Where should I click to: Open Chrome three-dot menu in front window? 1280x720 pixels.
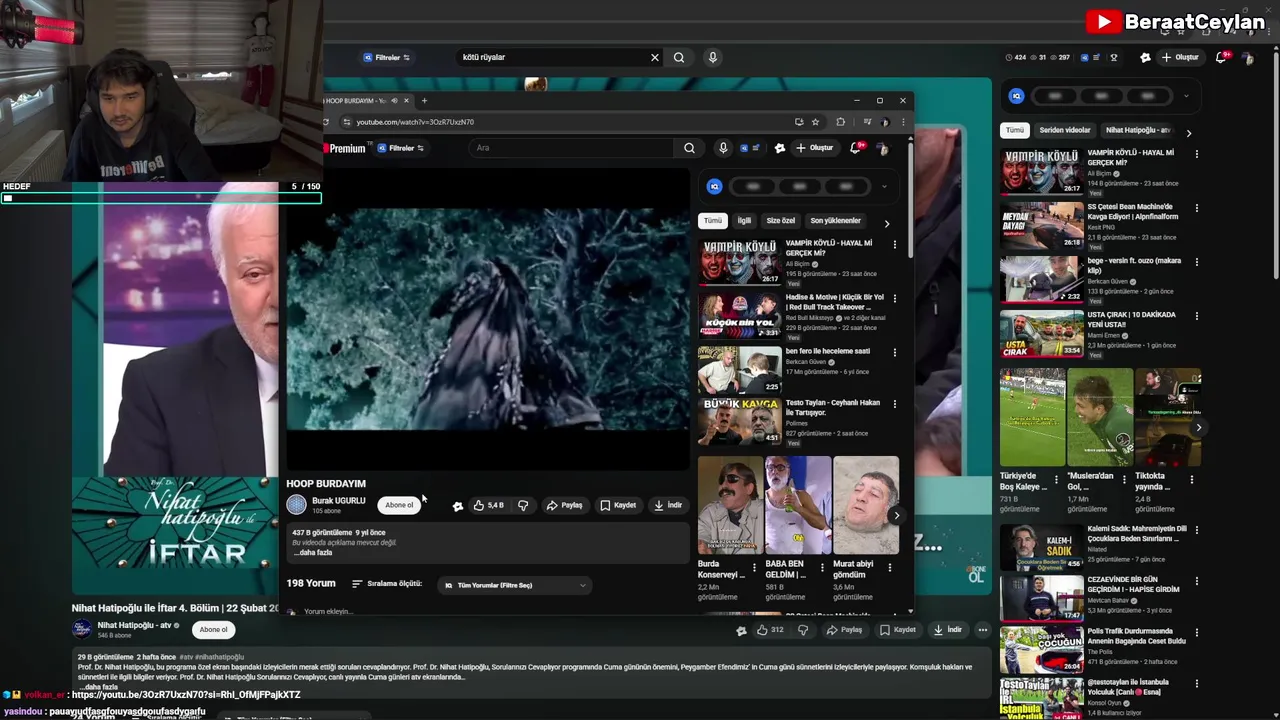(x=903, y=122)
